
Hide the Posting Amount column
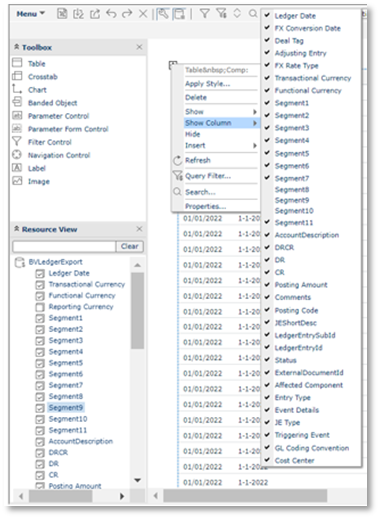coord(301,285)
